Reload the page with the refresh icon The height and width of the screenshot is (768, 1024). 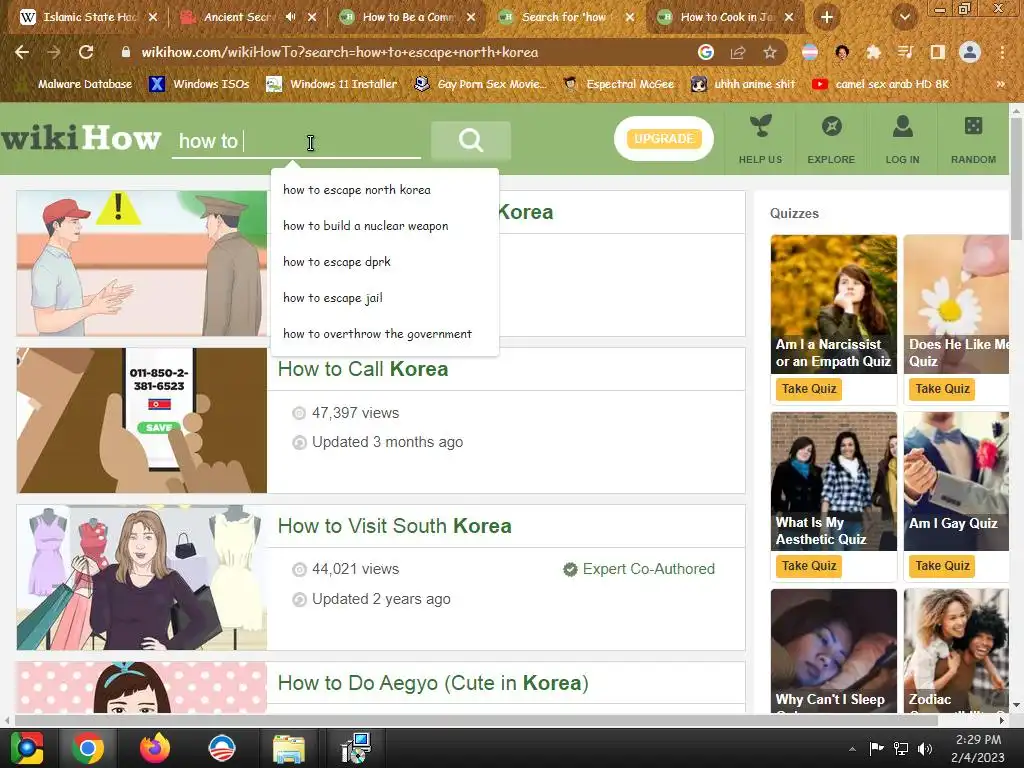pos(86,52)
